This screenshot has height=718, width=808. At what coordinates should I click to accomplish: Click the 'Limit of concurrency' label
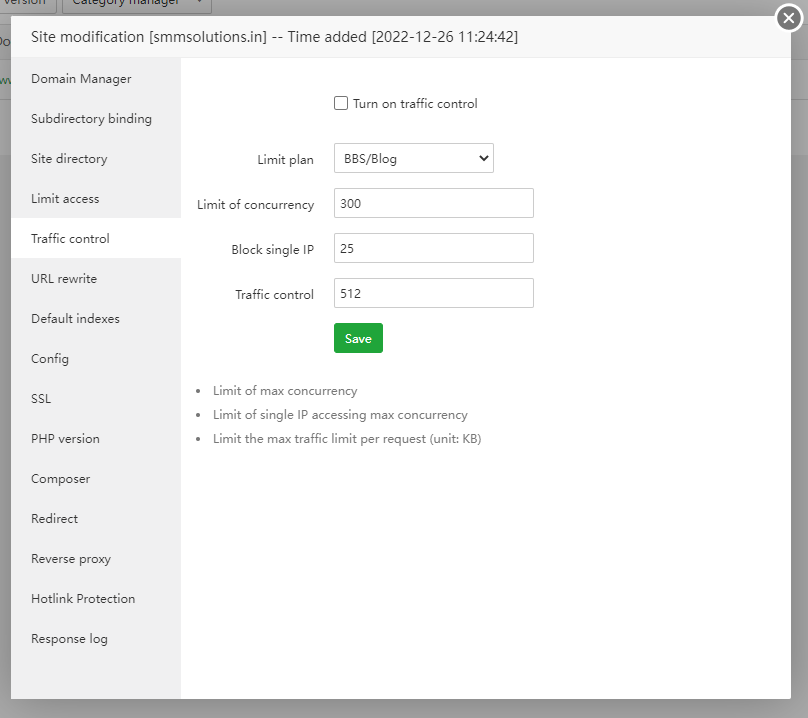[256, 205]
